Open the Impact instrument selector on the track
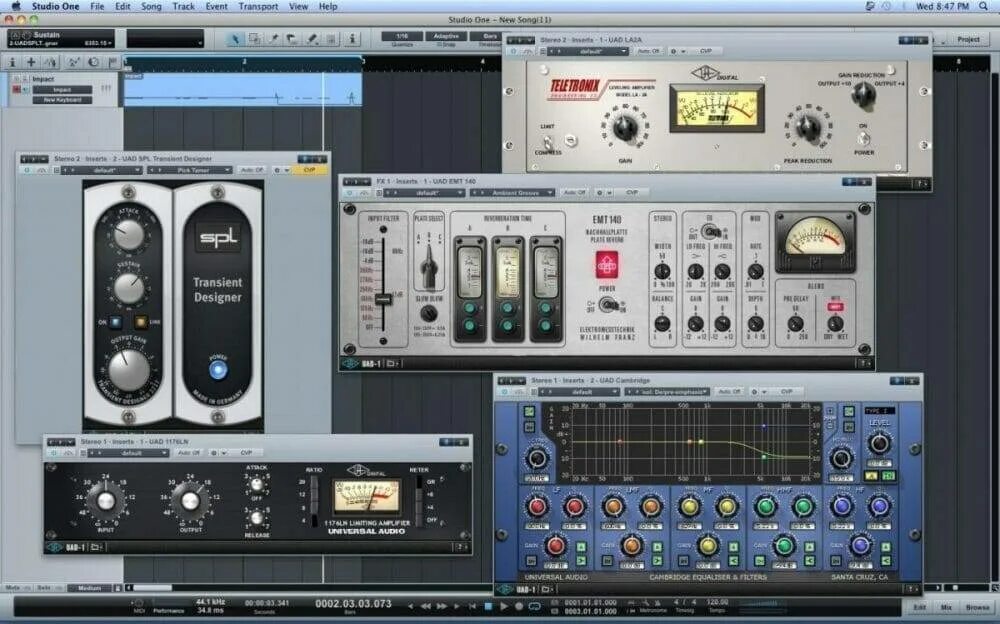This screenshot has height=624, width=1000. (62, 90)
